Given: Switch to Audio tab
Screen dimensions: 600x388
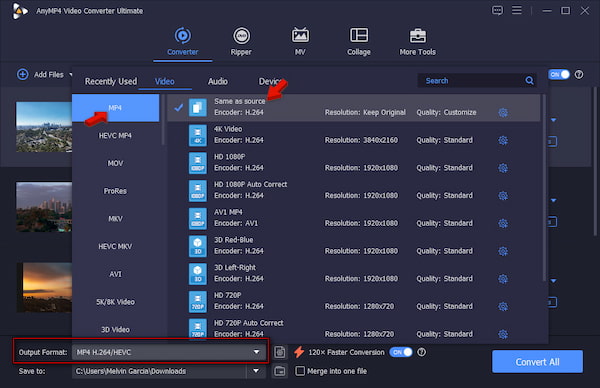Looking at the screenshot, I should coord(218,81).
